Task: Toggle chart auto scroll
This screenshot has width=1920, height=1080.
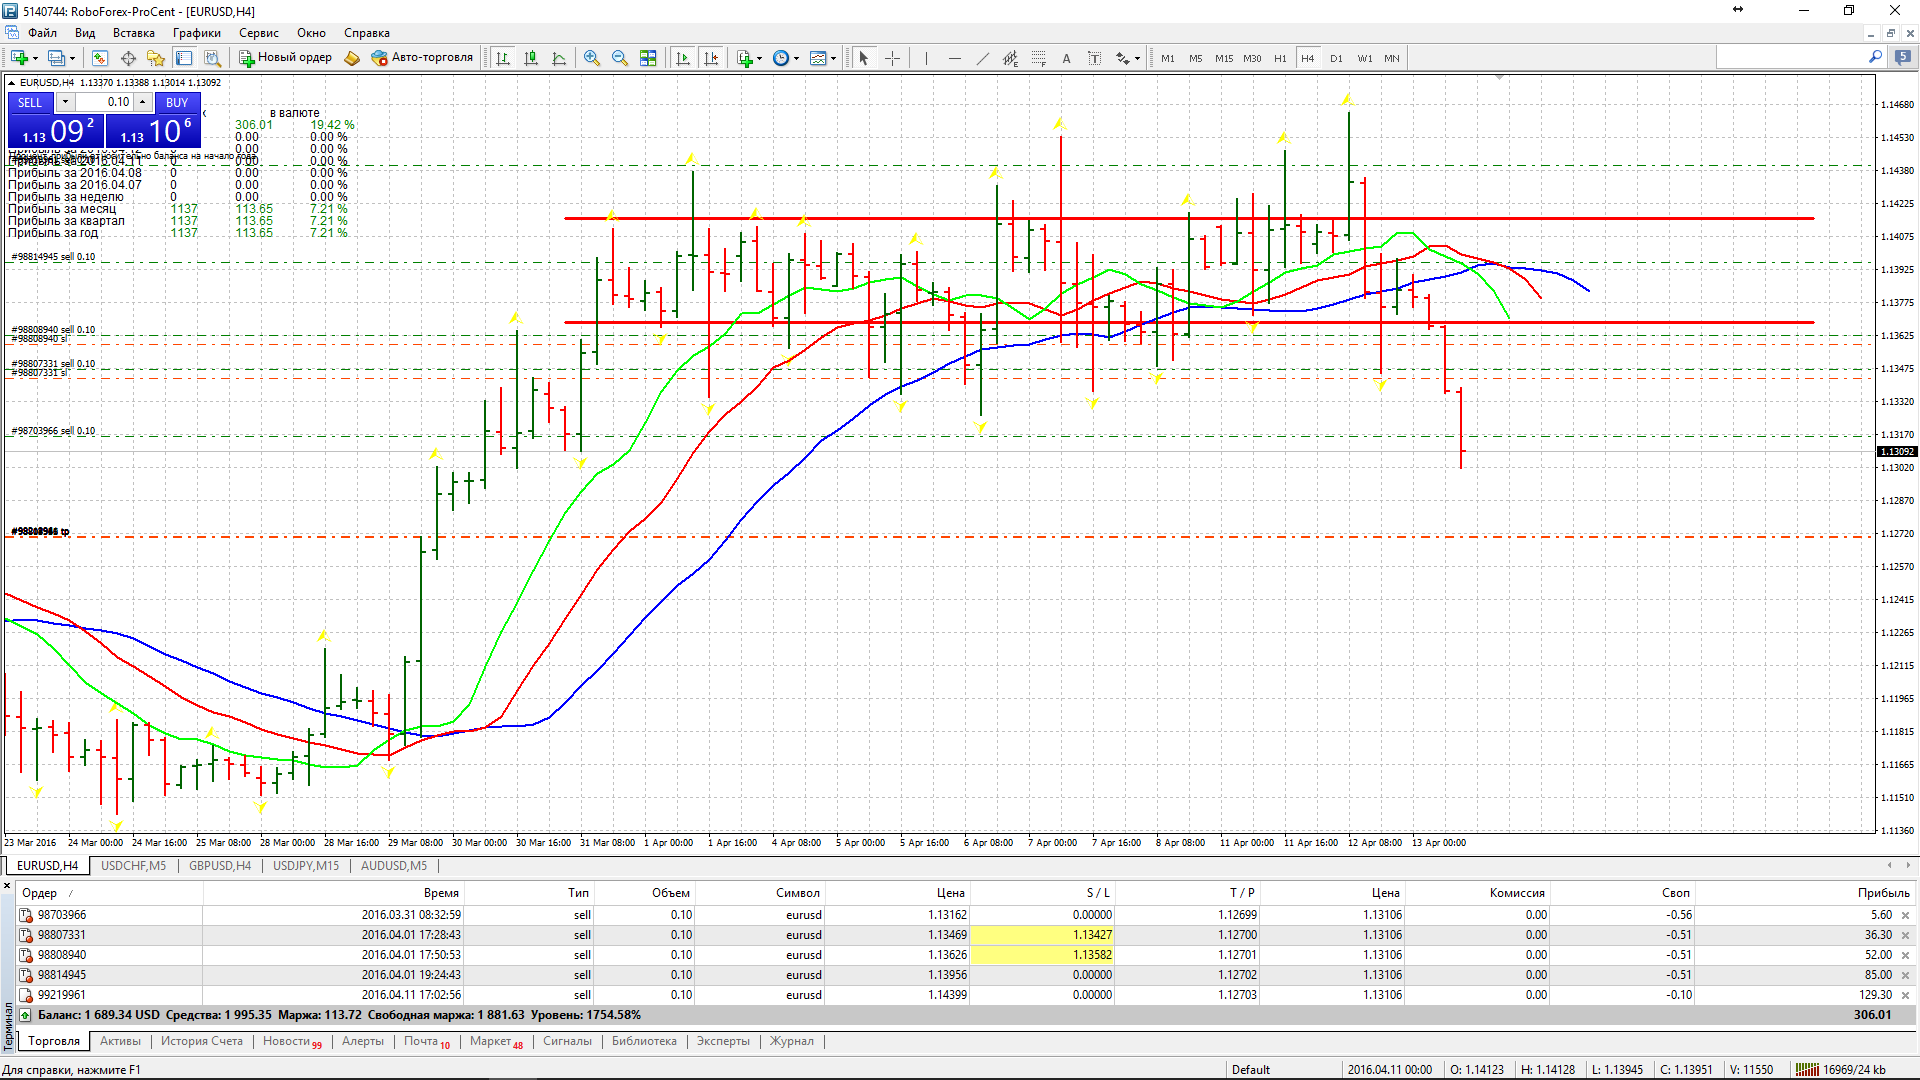Action: [x=683, y=58]
